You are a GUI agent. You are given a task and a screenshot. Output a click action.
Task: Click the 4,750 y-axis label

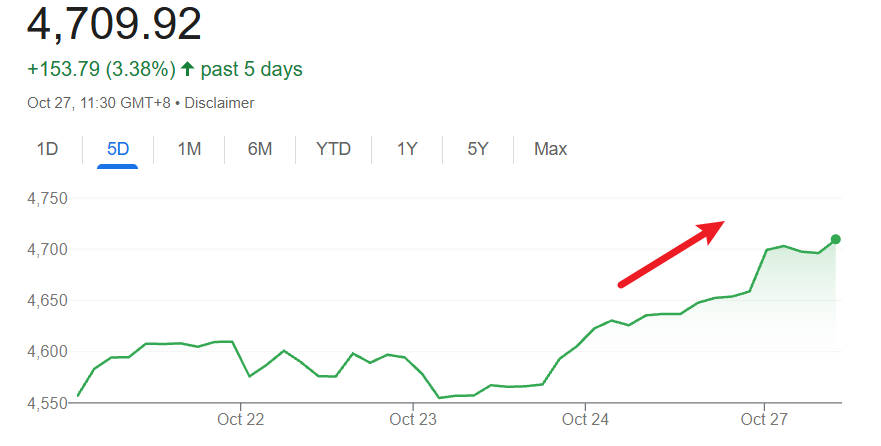[47, 199]
